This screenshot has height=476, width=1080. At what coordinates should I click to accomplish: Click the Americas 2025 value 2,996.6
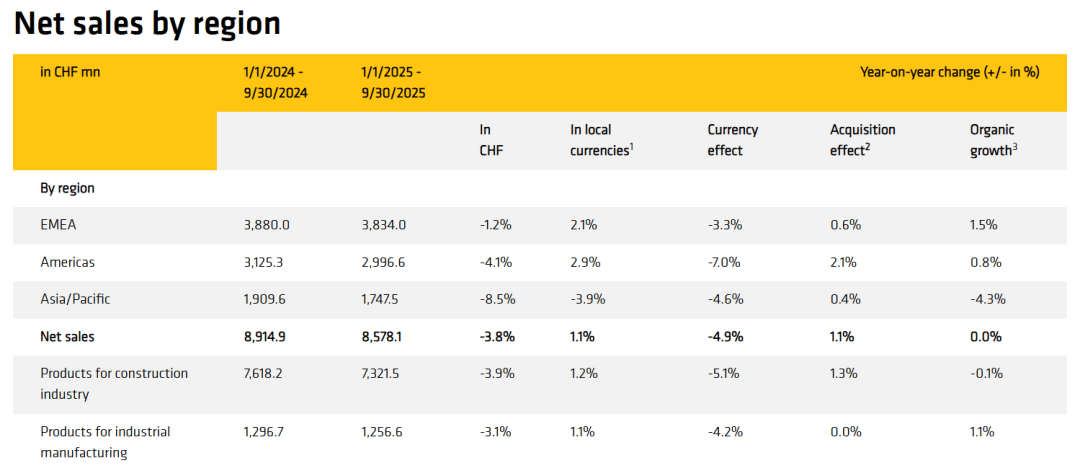click(385, 262)
